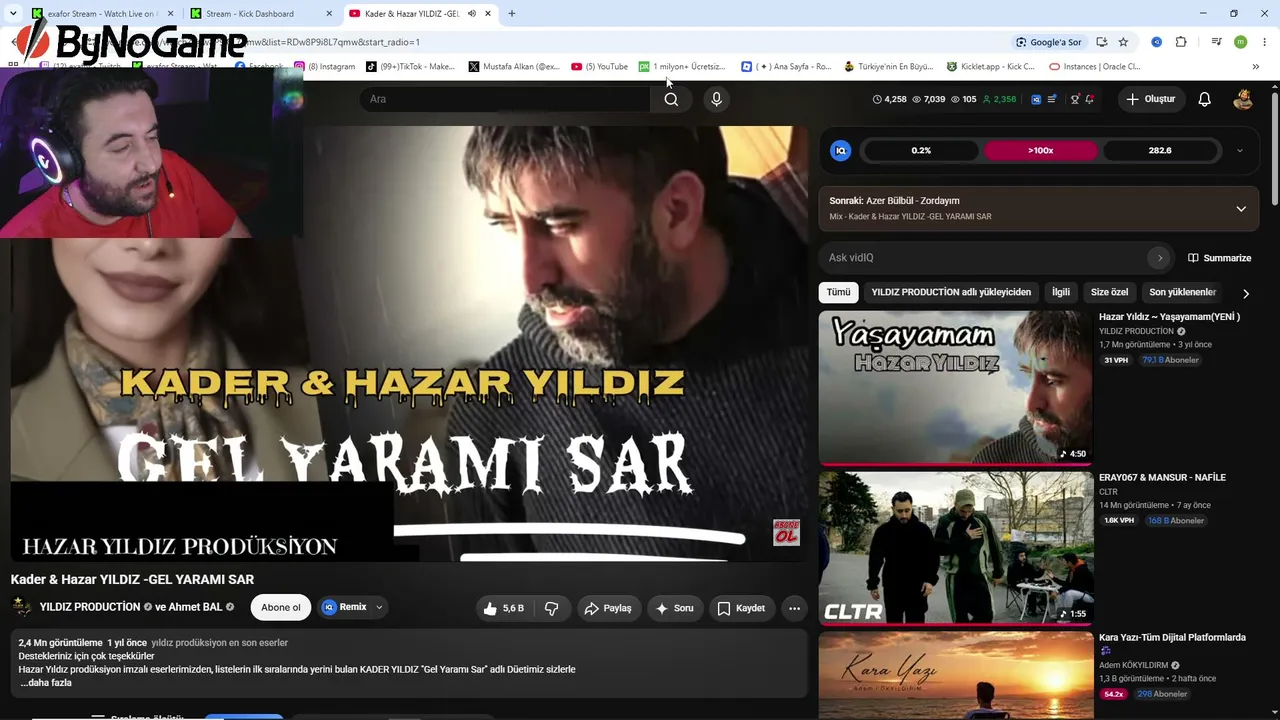
Task: Click the >100x vidIQ score pill
Action: click(x=1041, y=150)
